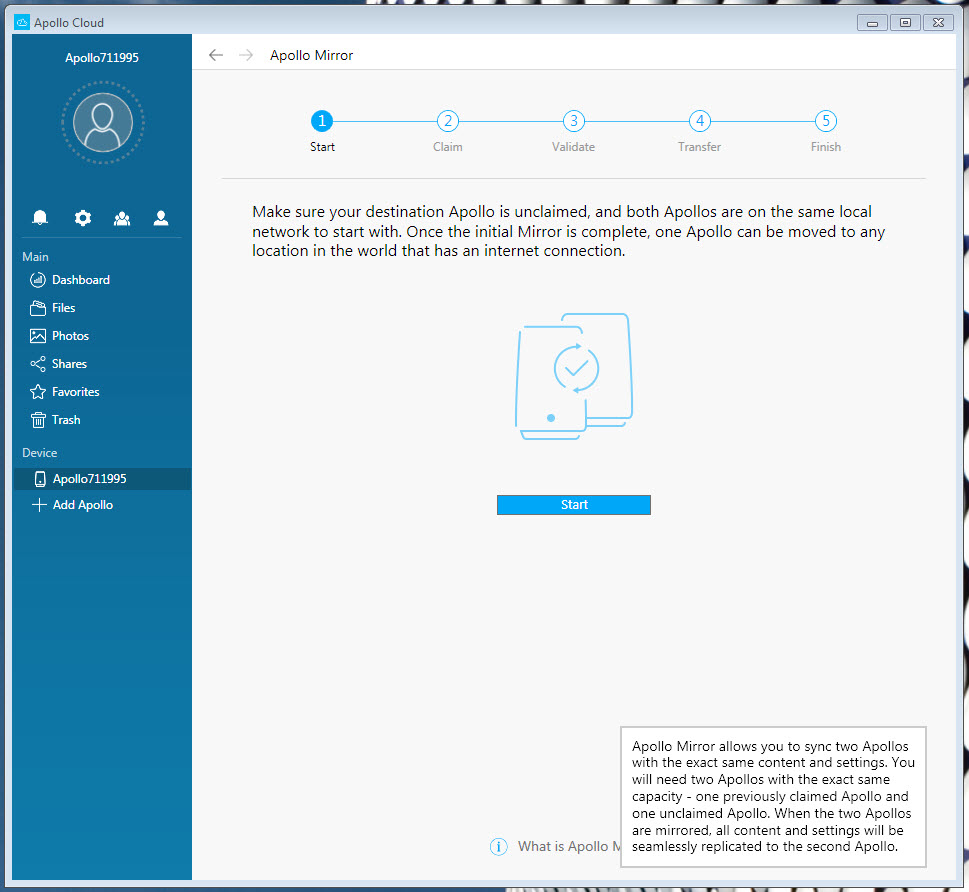Open the Photos section
This screenshot has width=969, height=892.
click(x=59, y=336)
